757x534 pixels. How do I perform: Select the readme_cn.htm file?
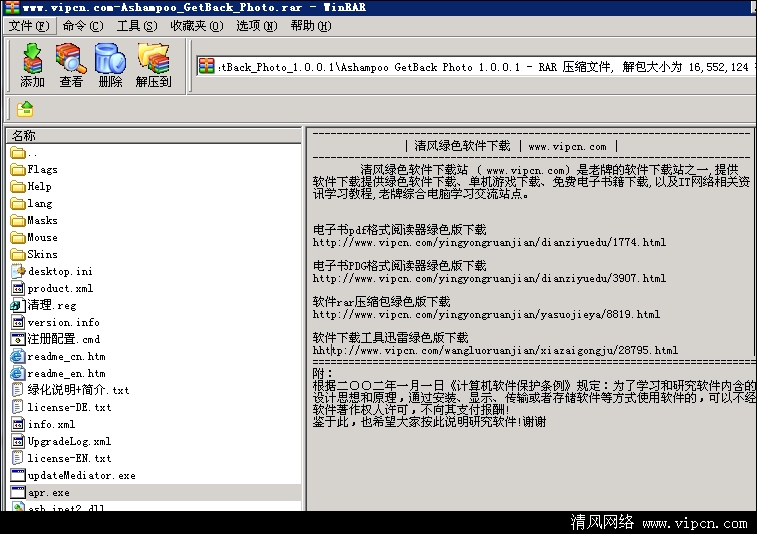(x=58, y=356)
